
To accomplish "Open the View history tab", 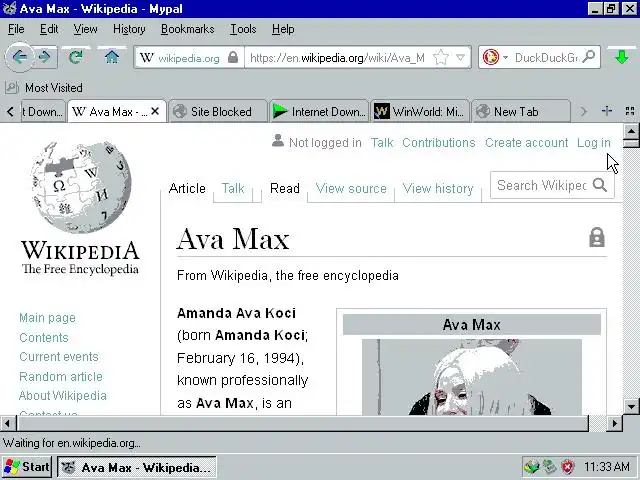I will 438,188.
